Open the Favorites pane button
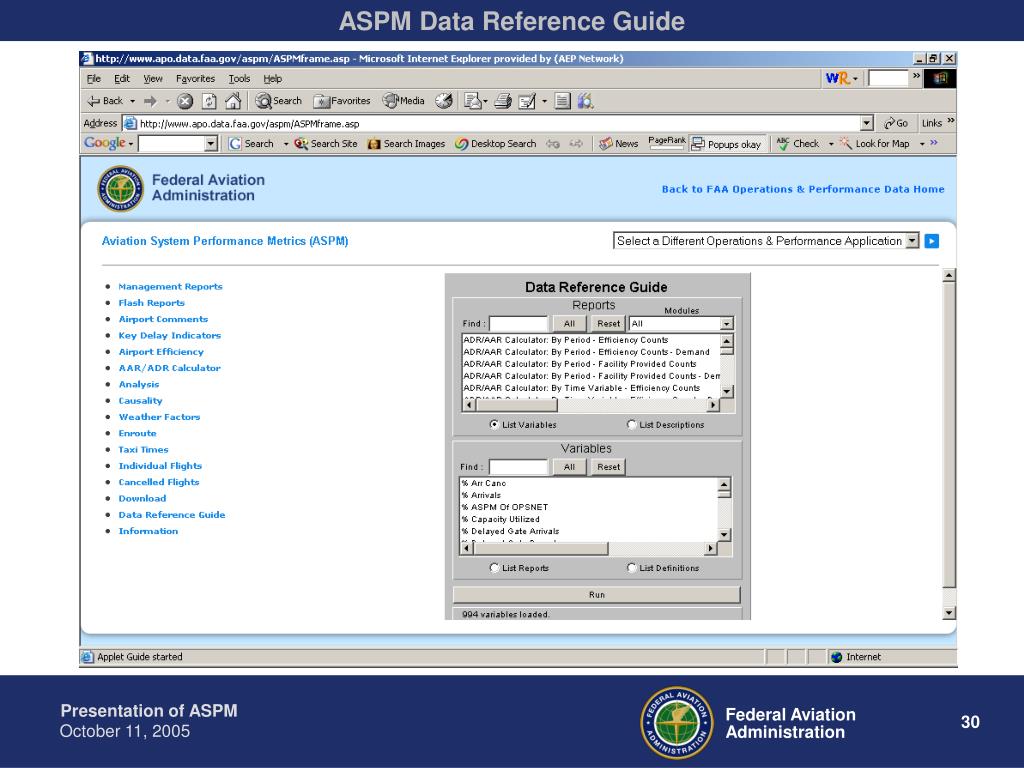Viewport: 1024px width, 768px height. [342, 101]
